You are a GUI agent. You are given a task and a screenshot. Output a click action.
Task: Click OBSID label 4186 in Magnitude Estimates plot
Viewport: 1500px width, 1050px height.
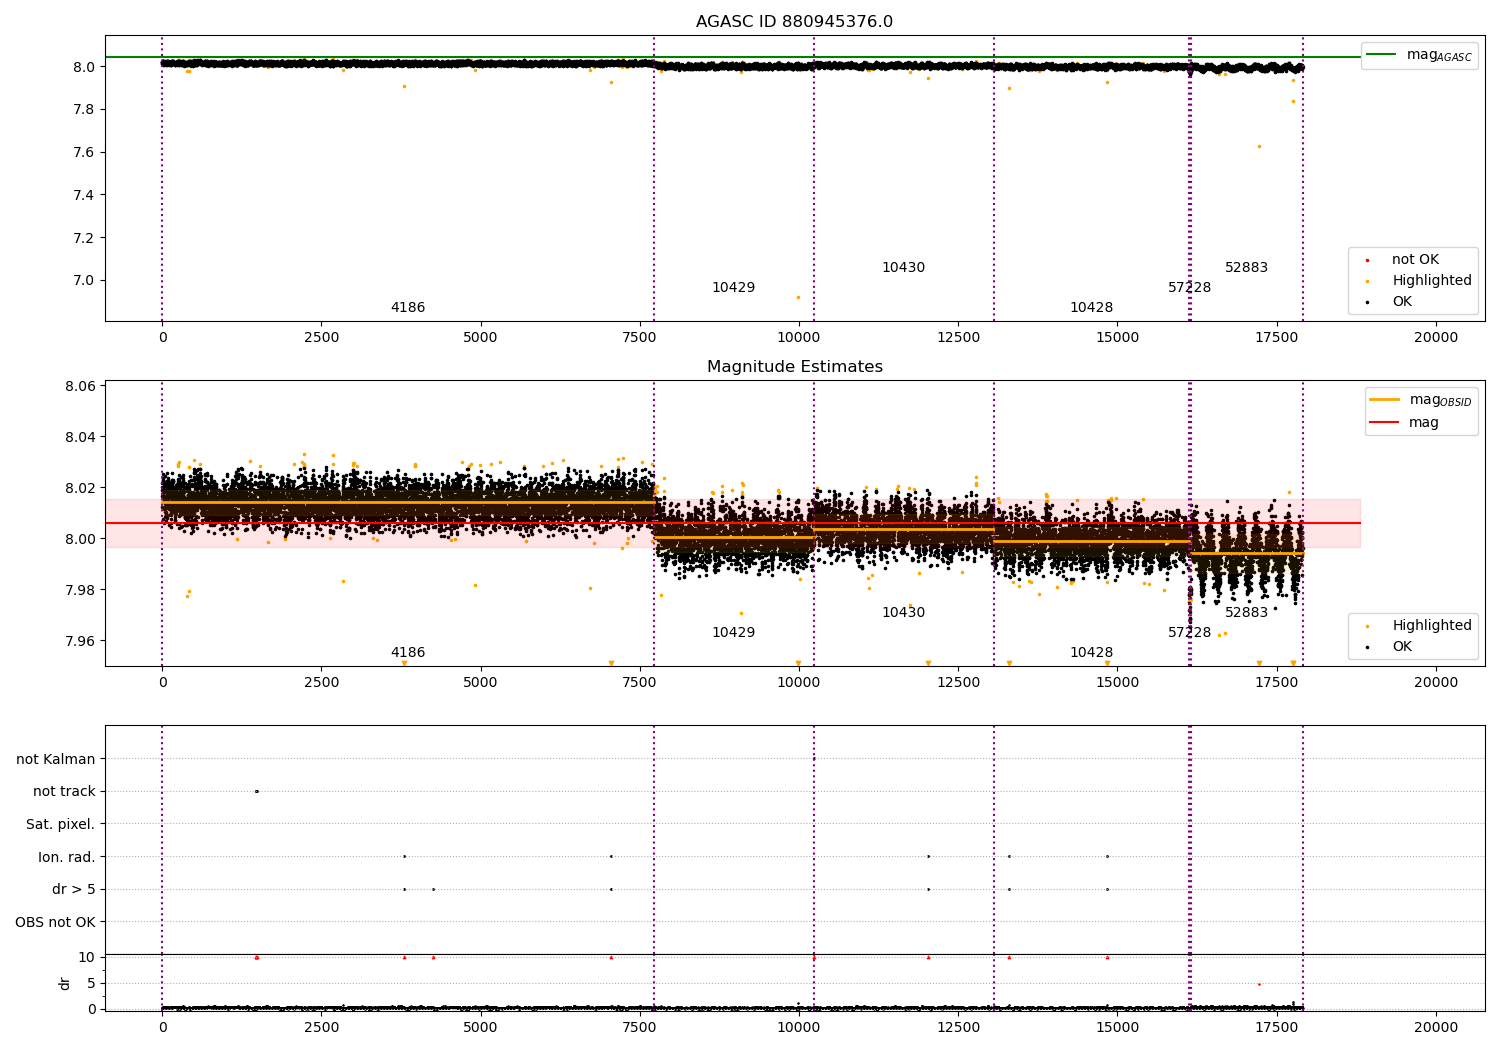(408, 653)
